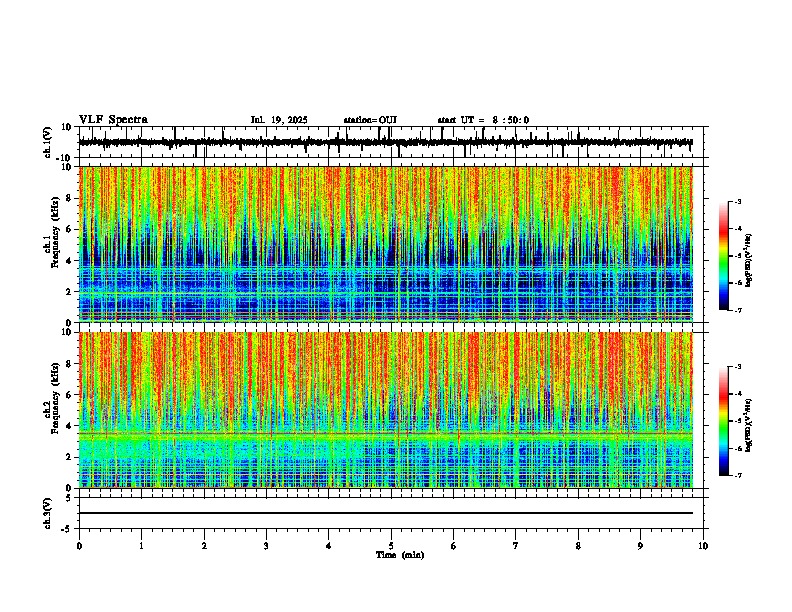
Task: Click the "station=" label in the header
Action: pos(361,120)
